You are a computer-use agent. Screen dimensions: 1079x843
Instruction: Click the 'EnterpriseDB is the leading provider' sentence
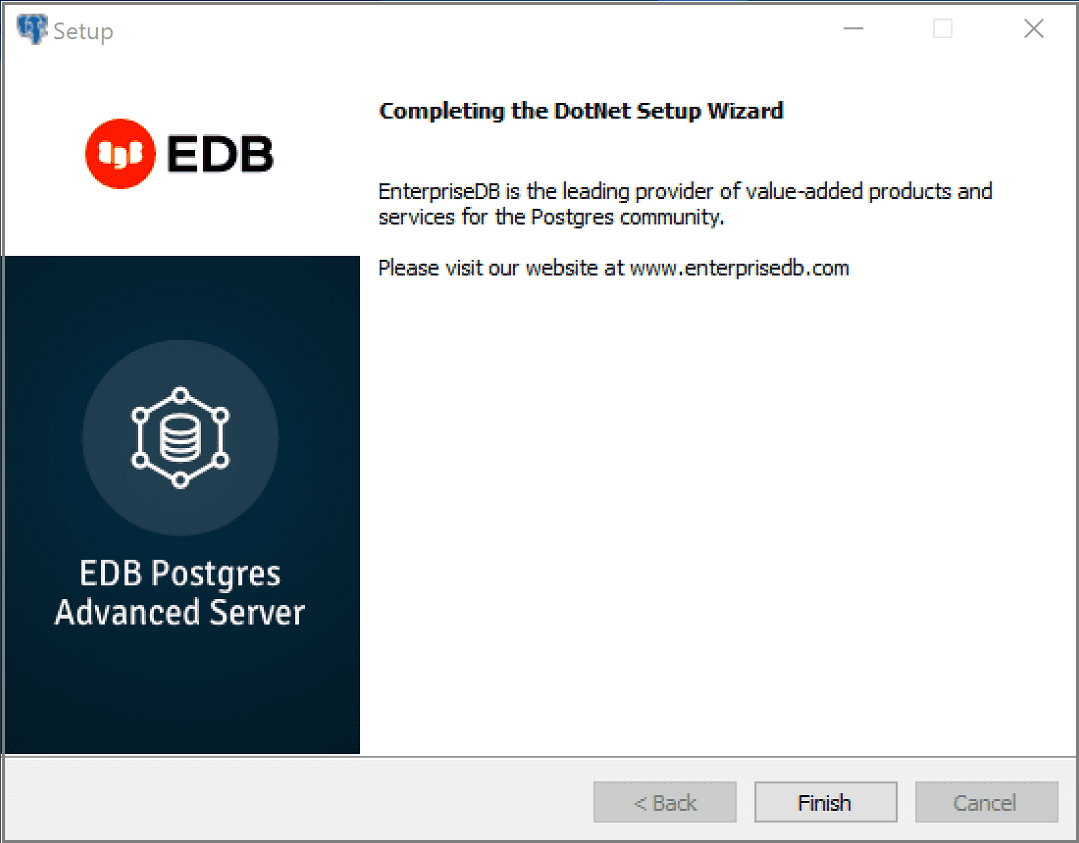coord(685,191)
